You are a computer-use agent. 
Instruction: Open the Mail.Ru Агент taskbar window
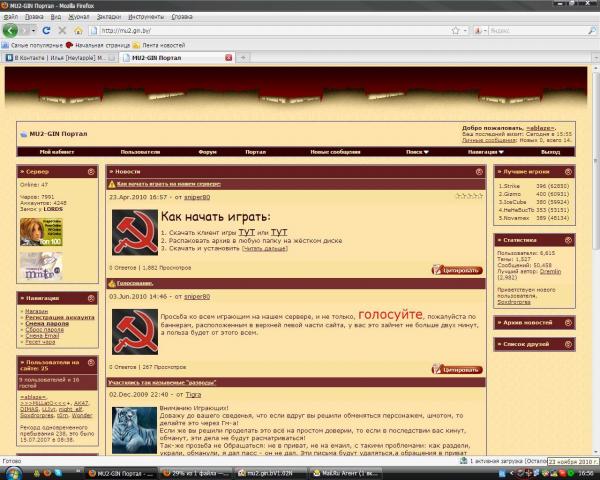(344, 473)
